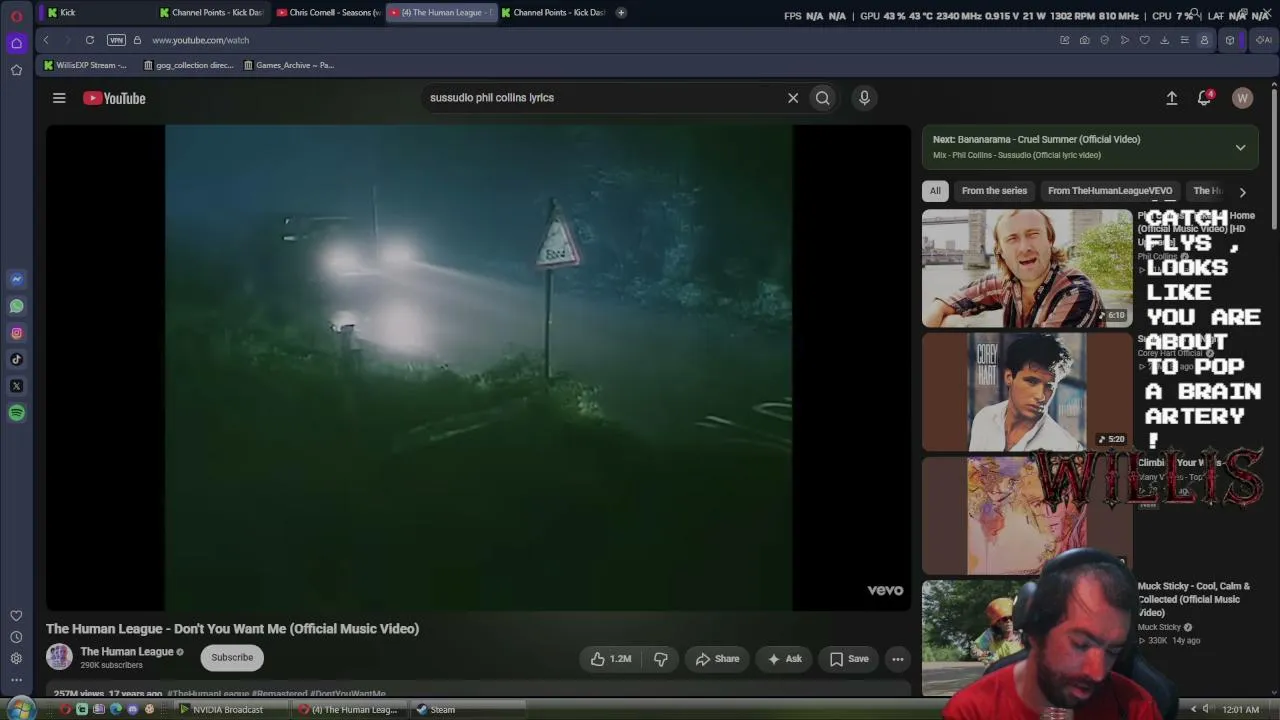Open WhatsApp in the Opera sidebar
The image size is (1280, 720).
click(16, 306)
